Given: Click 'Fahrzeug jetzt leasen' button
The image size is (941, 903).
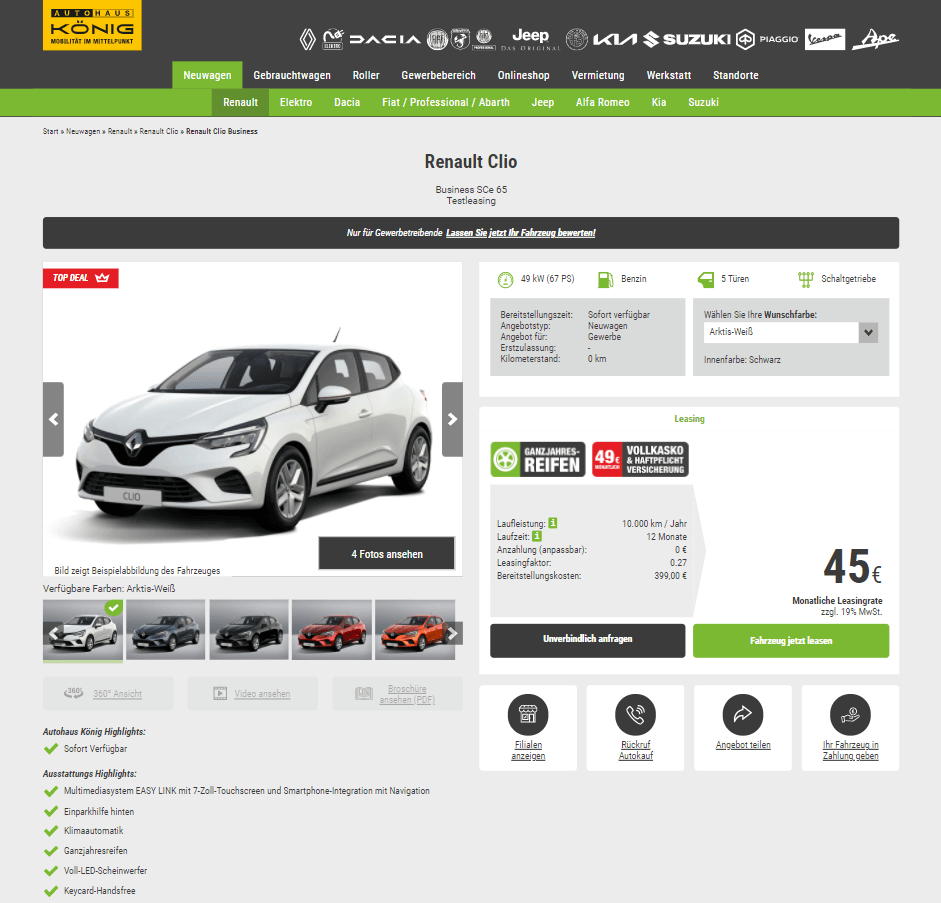Looking at the screenshot, I should click(791, 640).
